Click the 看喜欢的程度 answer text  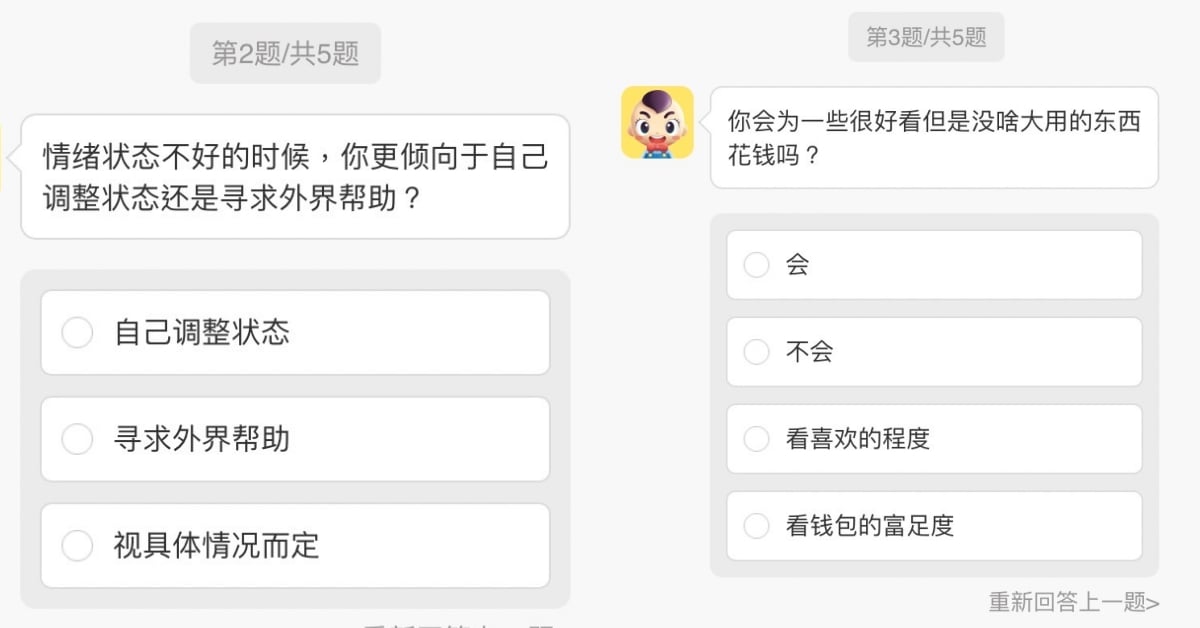857,439
